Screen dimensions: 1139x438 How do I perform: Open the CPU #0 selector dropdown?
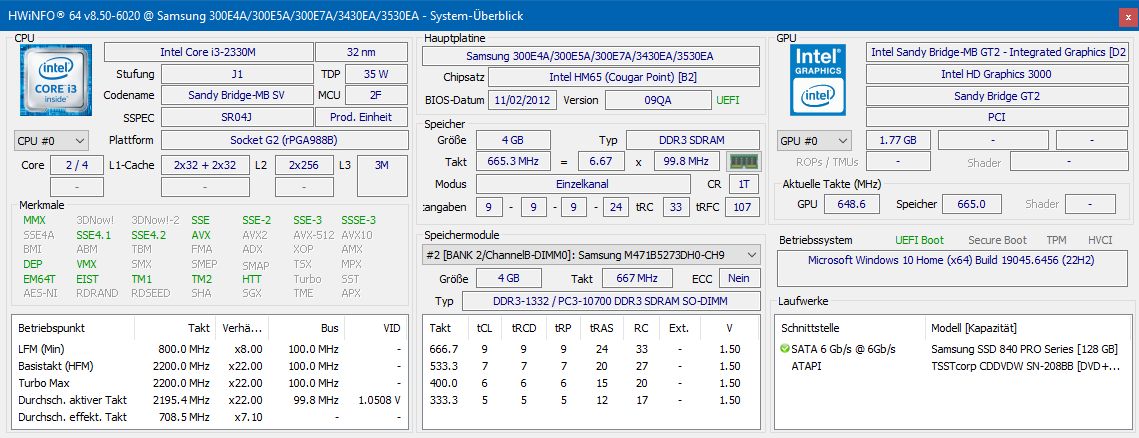51,140
